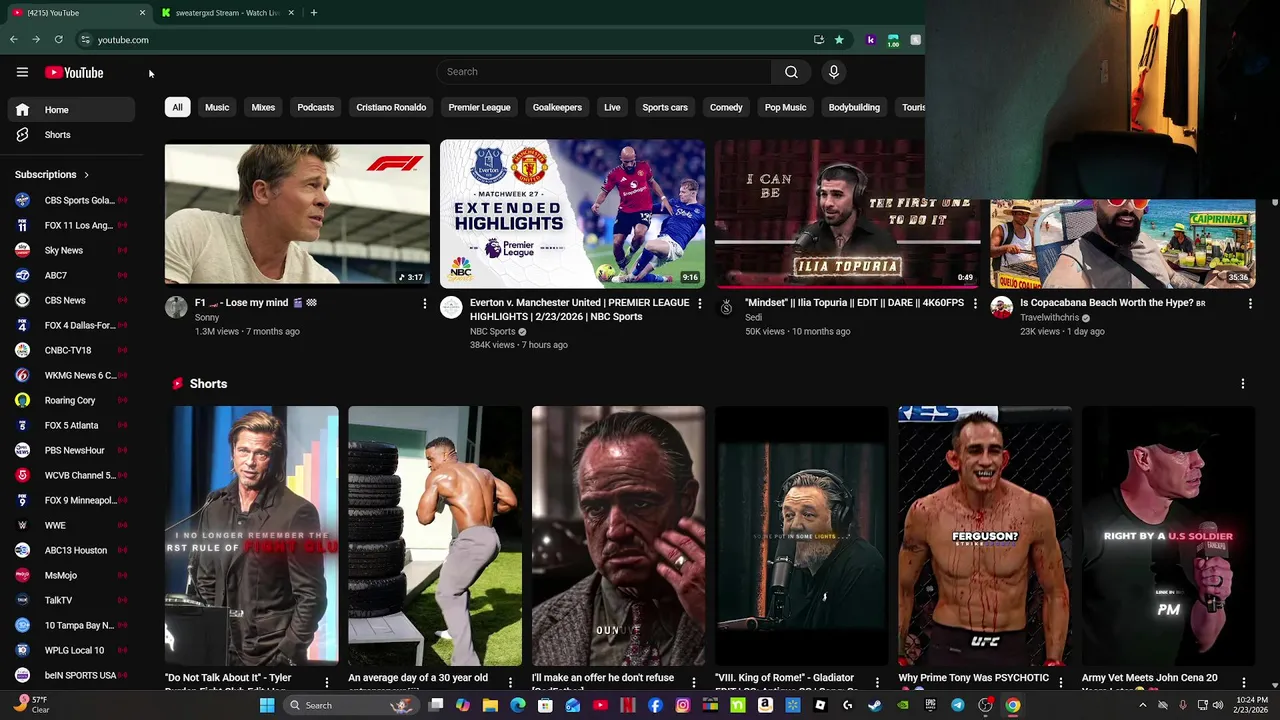
Task: Open site information icon beside URL
Action: (x=85, y=40)
